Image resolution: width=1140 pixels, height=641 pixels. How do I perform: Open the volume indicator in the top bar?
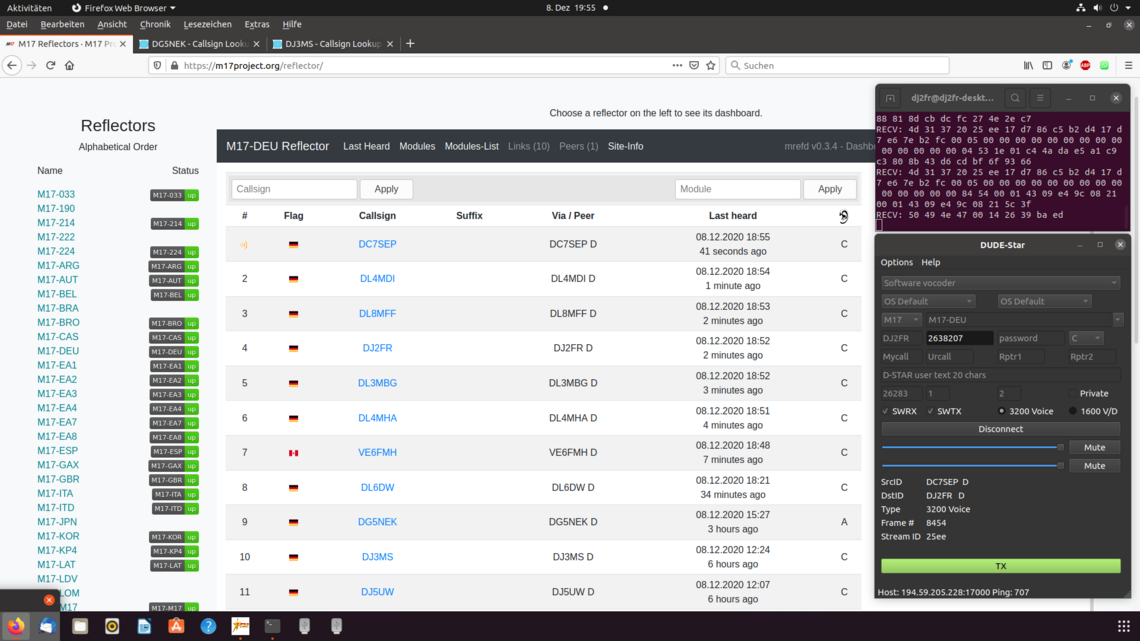(1097, 8)
